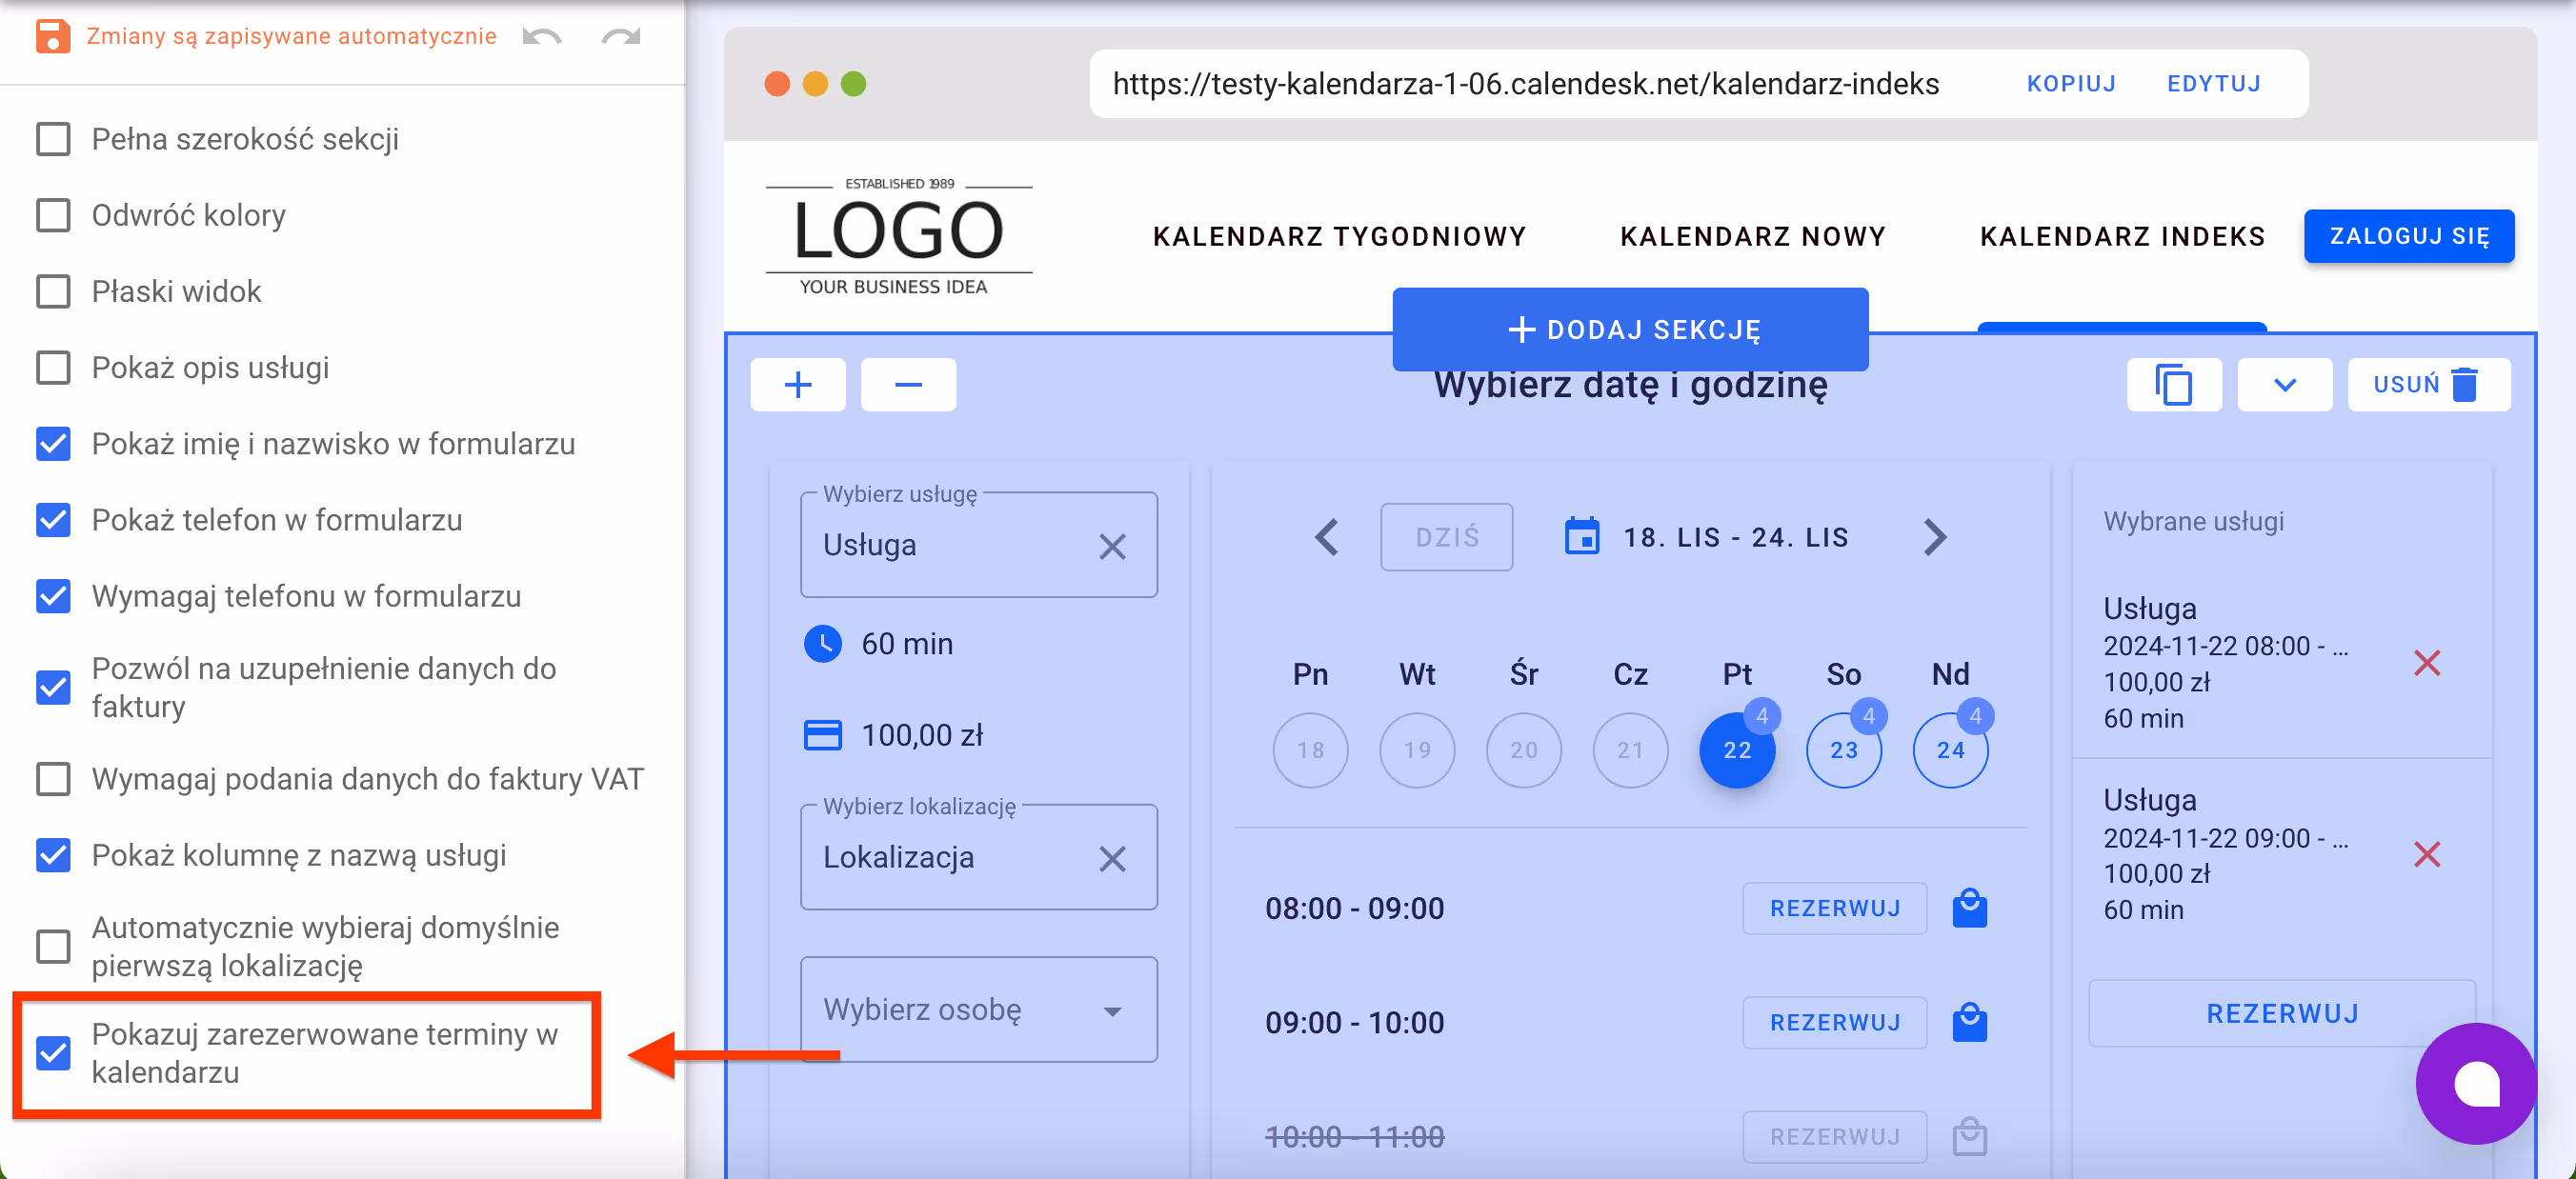Clear the Lokalizacja field with its X

coord(1113,858)
